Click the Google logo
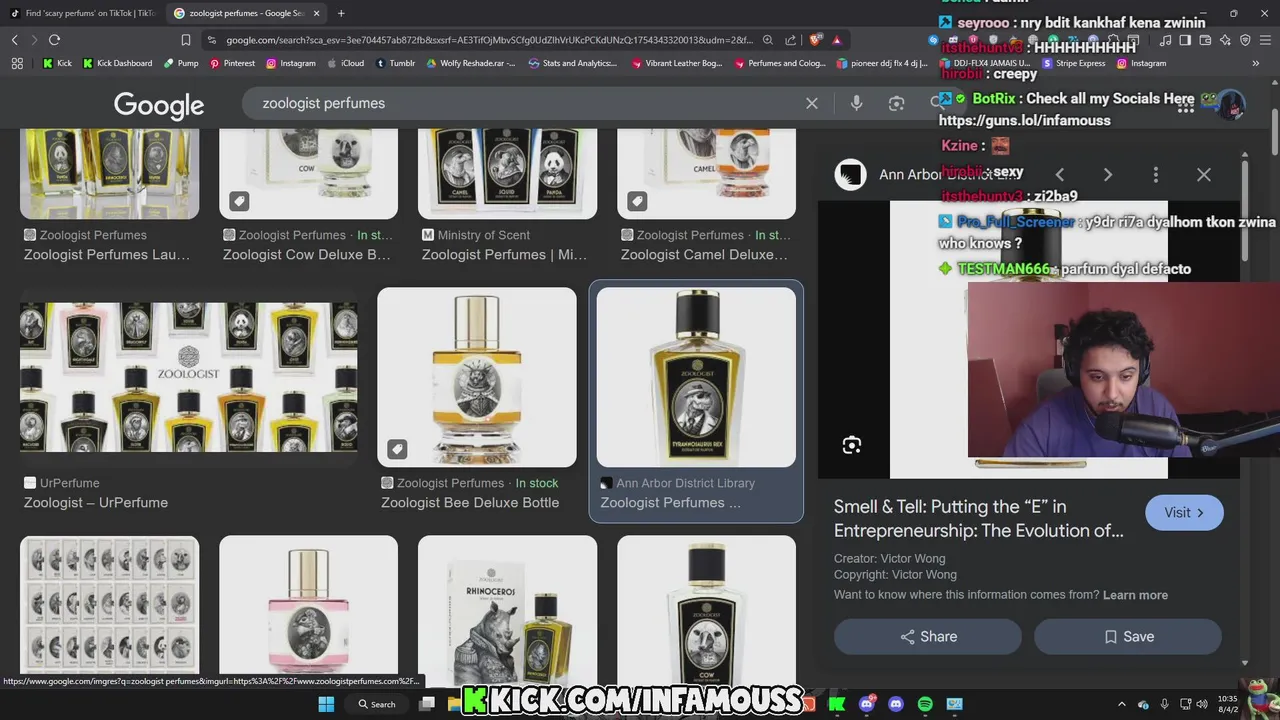1280x720 pixels. 159,104
